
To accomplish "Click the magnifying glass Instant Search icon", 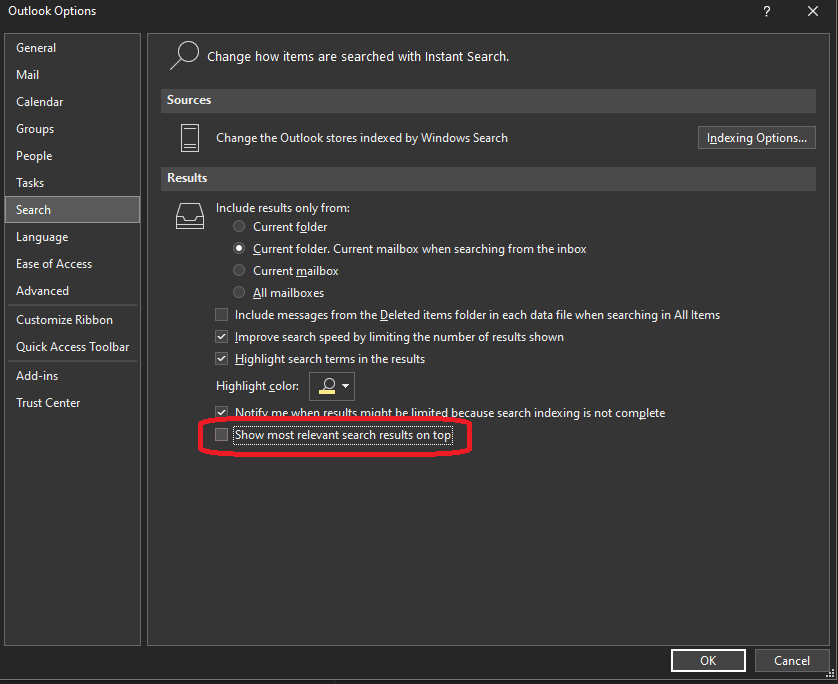I will 185,55.
